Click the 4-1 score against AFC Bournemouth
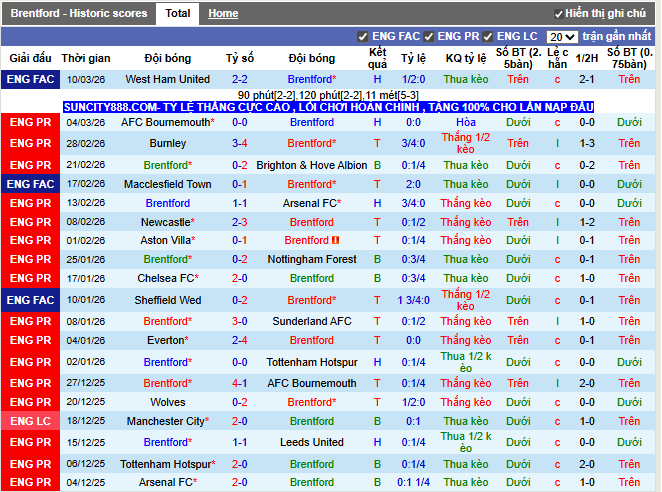Image resolution: width=662 pixels, height=492 pixels. point(240,383)
